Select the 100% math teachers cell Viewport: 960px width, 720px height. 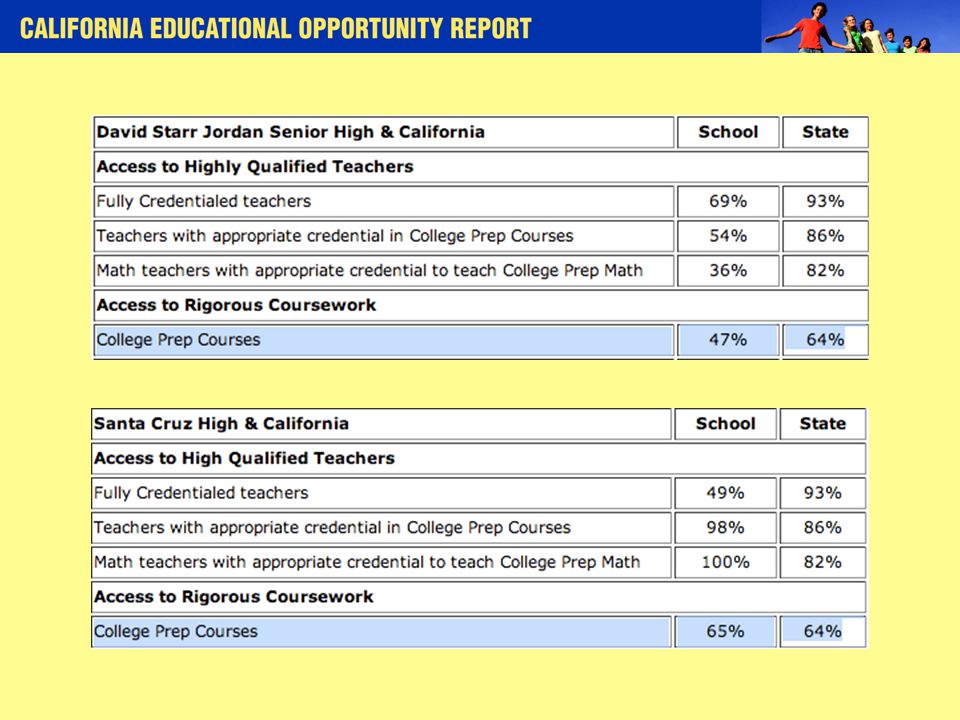click(x=726, y=562)
